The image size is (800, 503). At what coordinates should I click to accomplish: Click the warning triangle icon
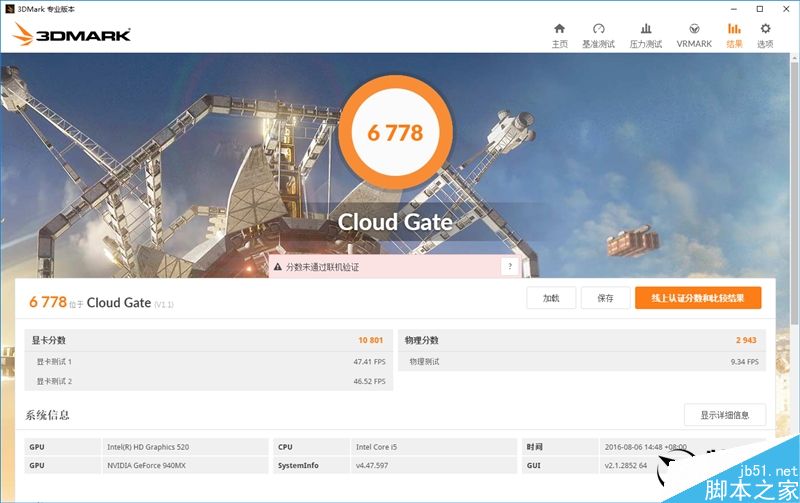[x=278, y=267]
